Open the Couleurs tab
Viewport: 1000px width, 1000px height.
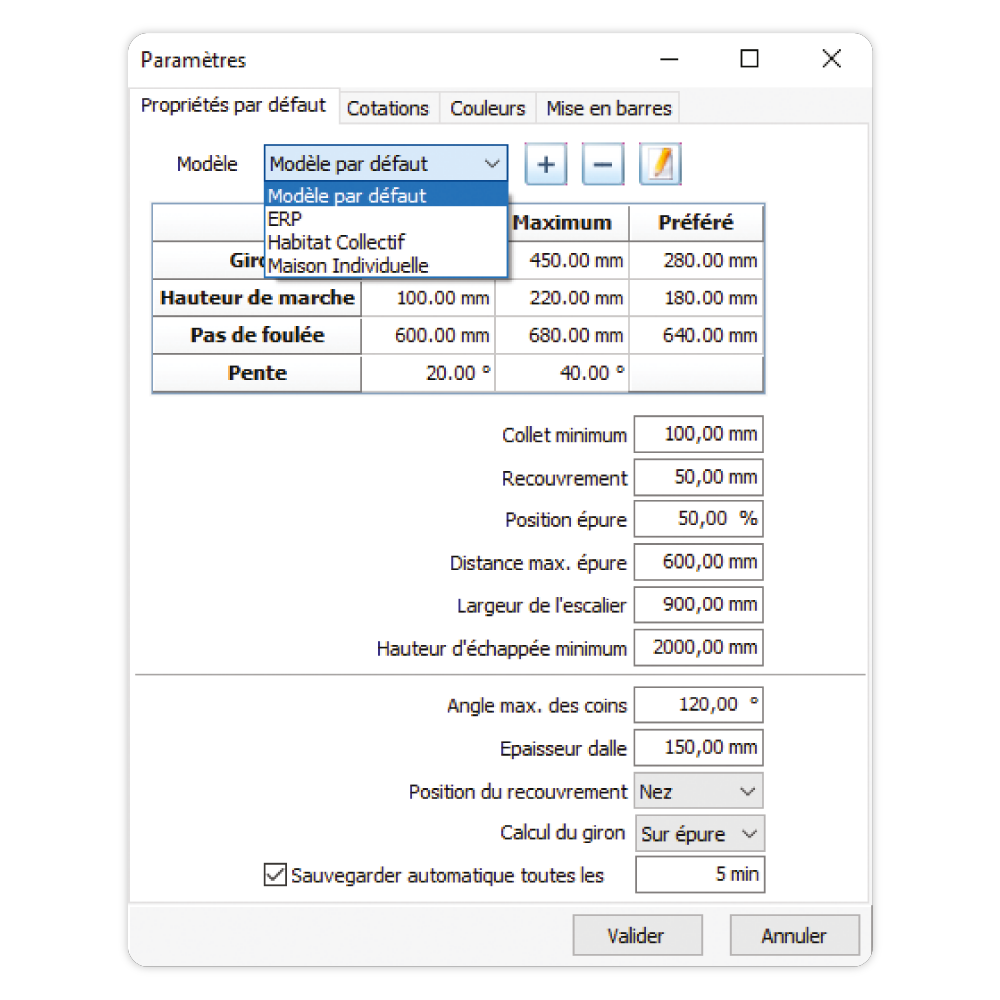[488, 109]
